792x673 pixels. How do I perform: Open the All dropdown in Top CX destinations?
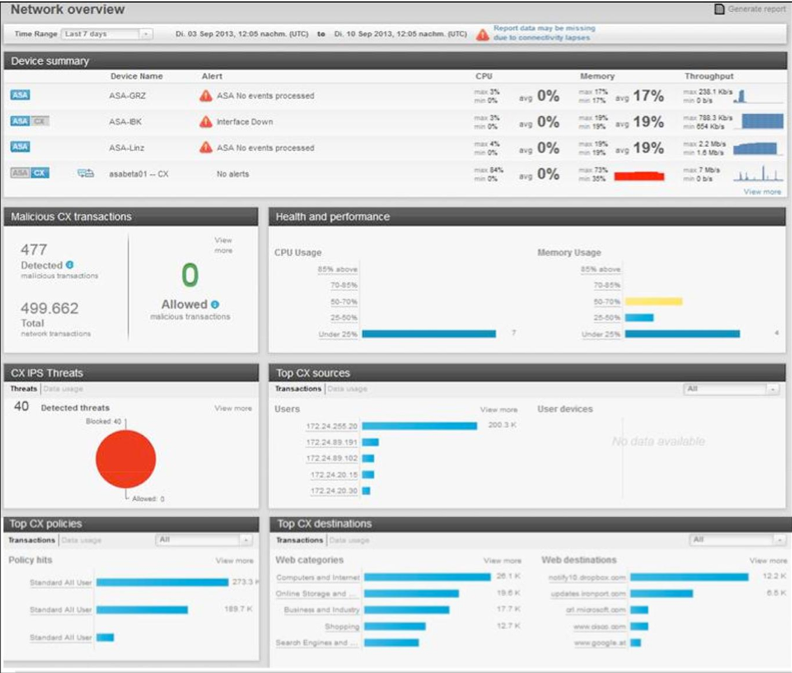(x=731, y=540)
